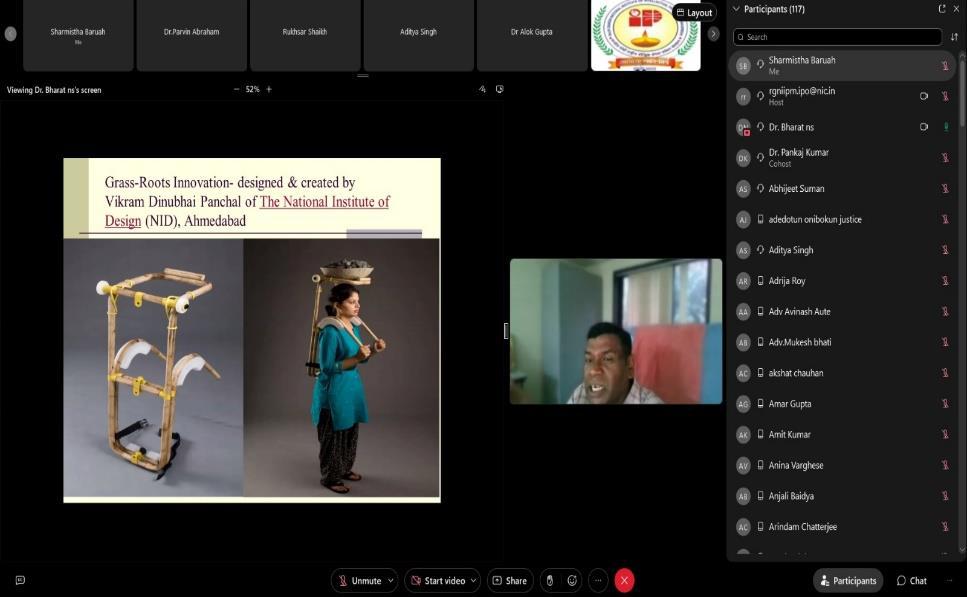This screenshot has width=967, height=597.
Task: Expand the Unmute audio options arrow
Action: click(390, 580)
